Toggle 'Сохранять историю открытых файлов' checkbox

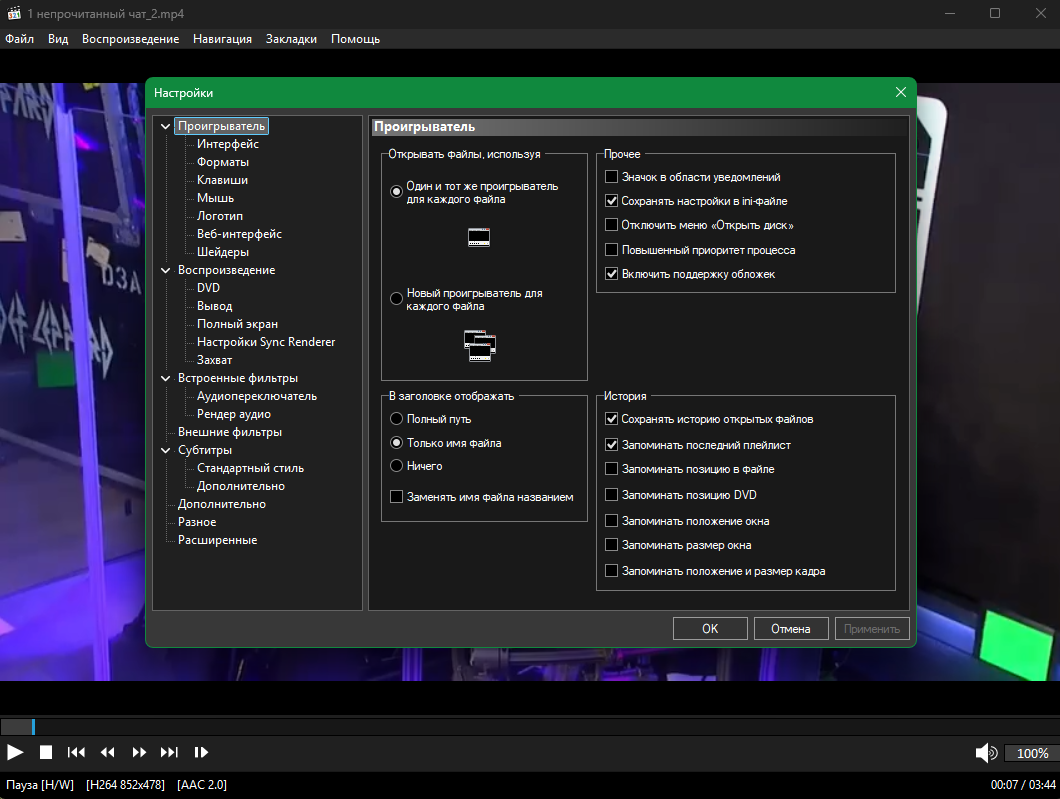point(611,419)
